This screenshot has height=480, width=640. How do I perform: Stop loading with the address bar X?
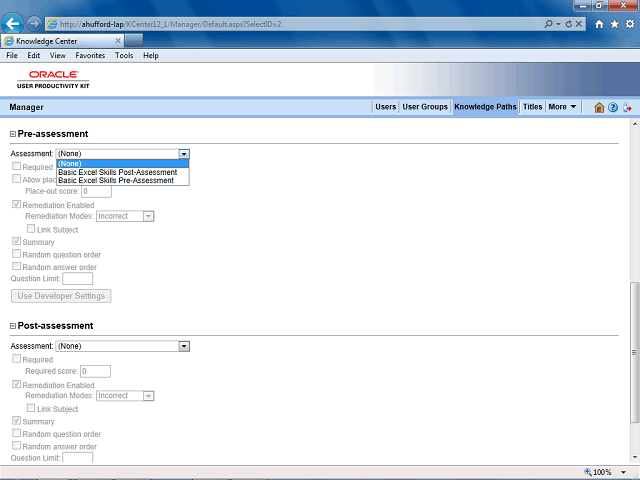(x=579, y=24)
